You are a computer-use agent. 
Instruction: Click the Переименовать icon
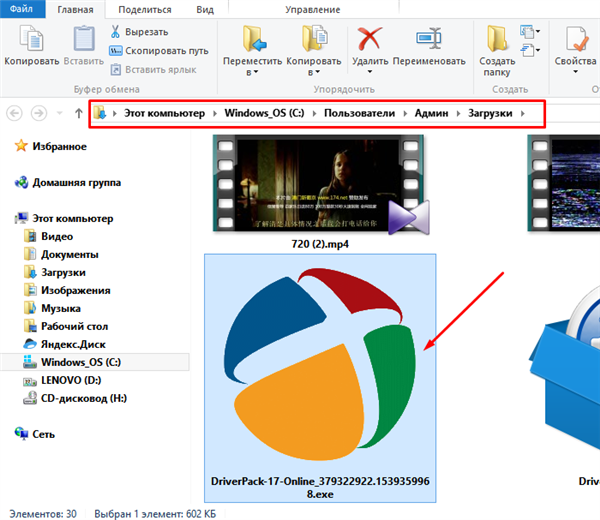pyautogui.click(x=429, y=38)
